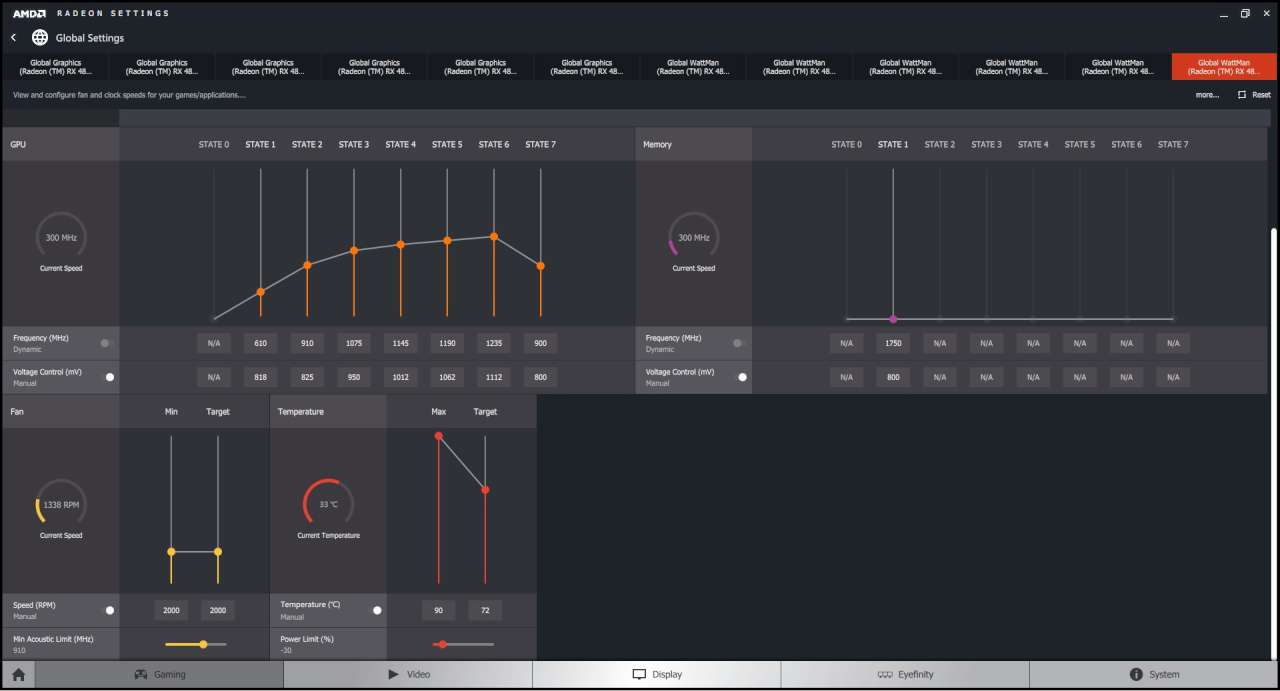Edit GPU State 6 voltage field 1112
Viewport: 1280px width, 691px height.
pos(494,377)
